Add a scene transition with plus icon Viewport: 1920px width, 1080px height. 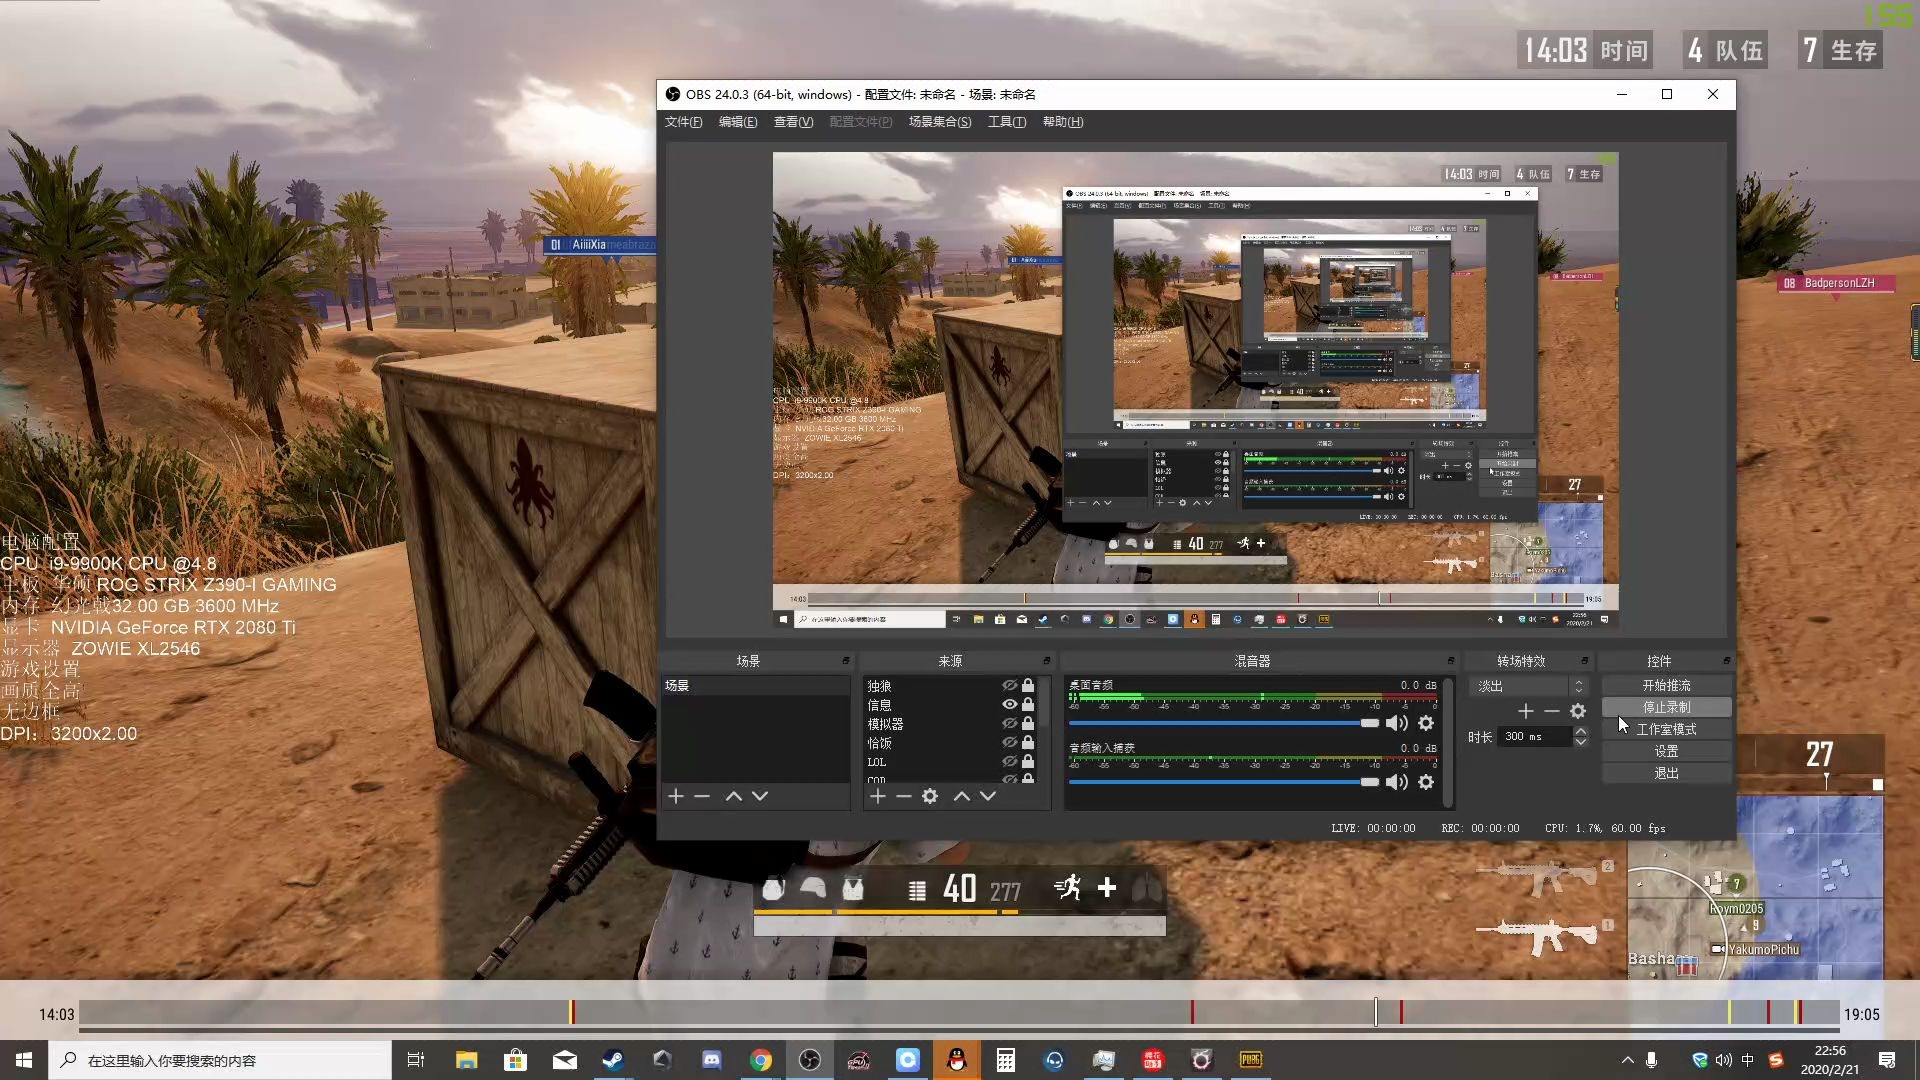pos(1526,711)
